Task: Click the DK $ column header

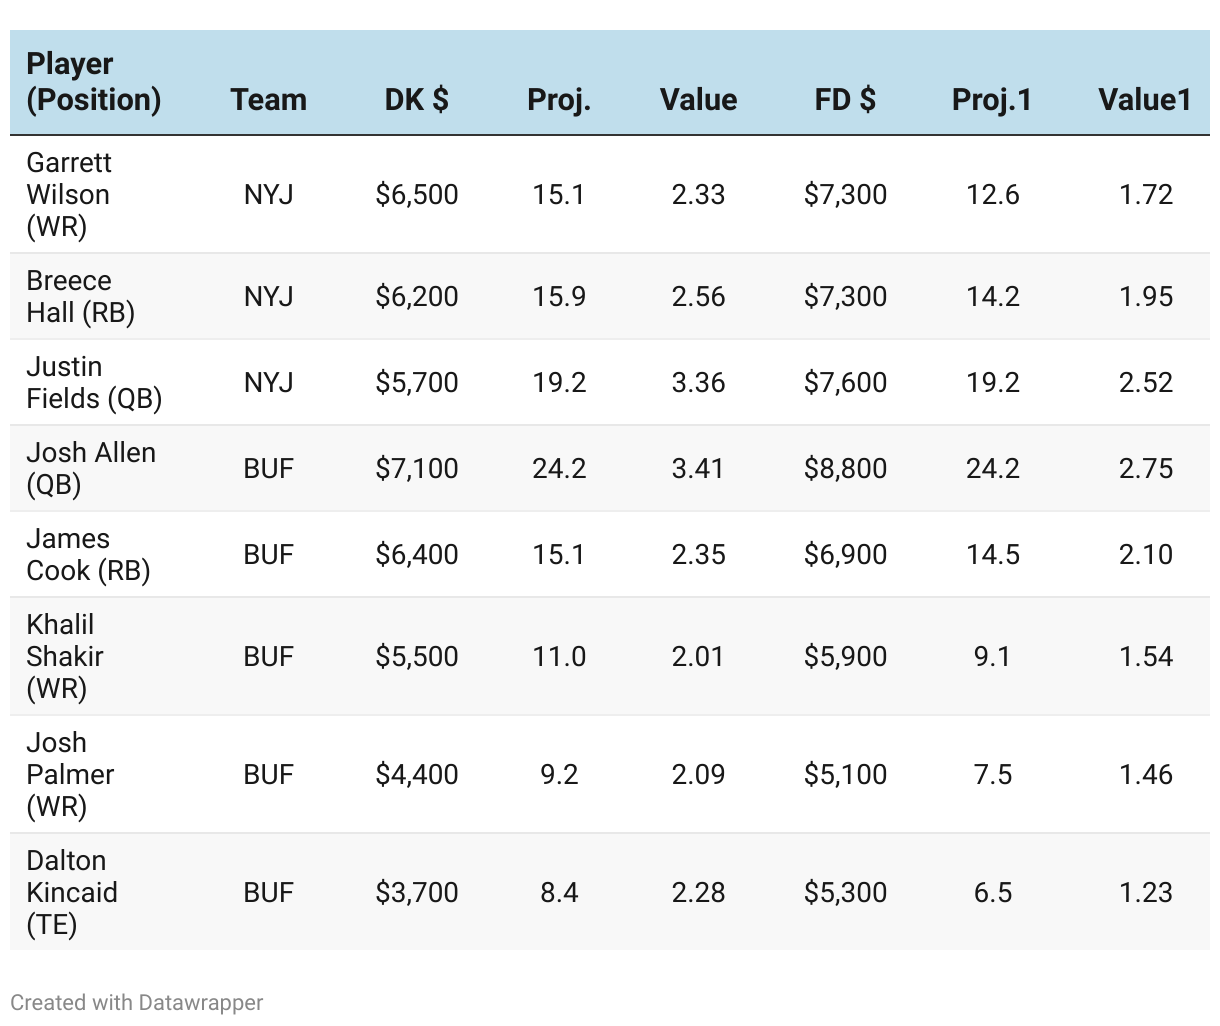Action: (x=416, y=100)
